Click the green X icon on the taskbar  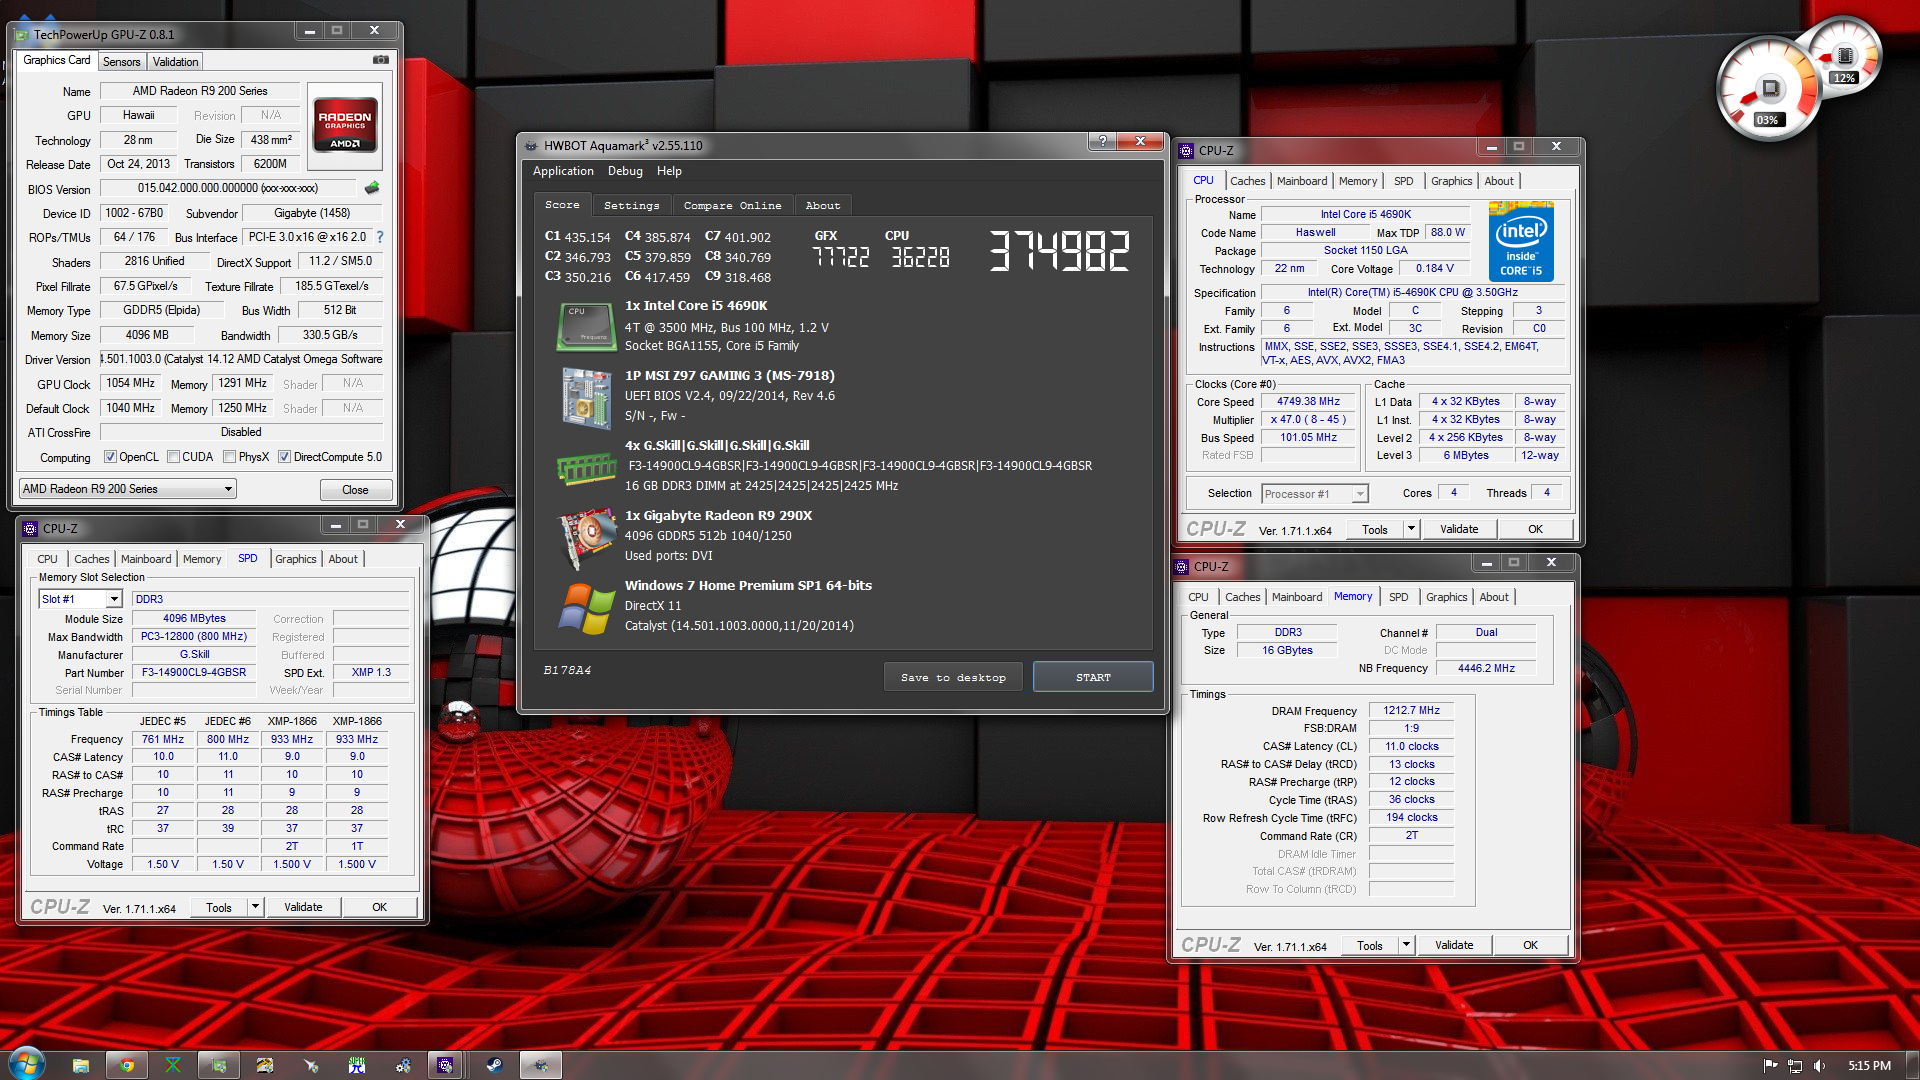tap(173, 1065)
